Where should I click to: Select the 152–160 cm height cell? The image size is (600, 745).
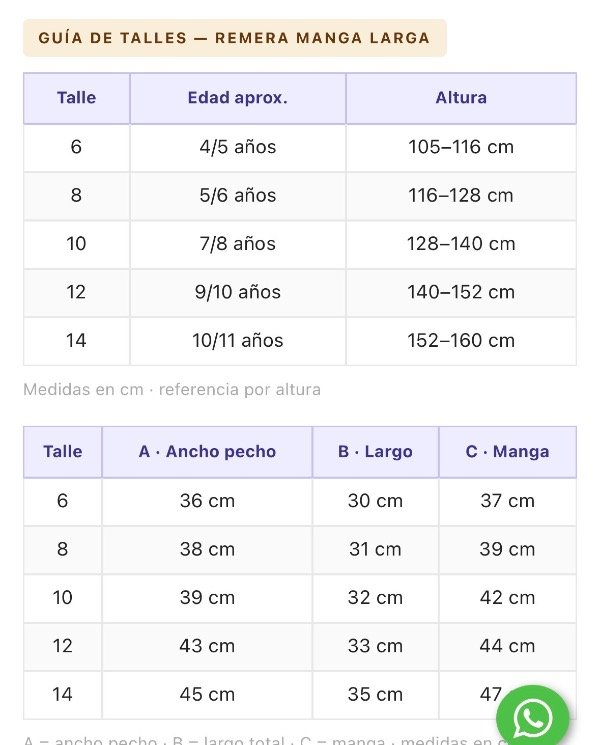point(461,341)
